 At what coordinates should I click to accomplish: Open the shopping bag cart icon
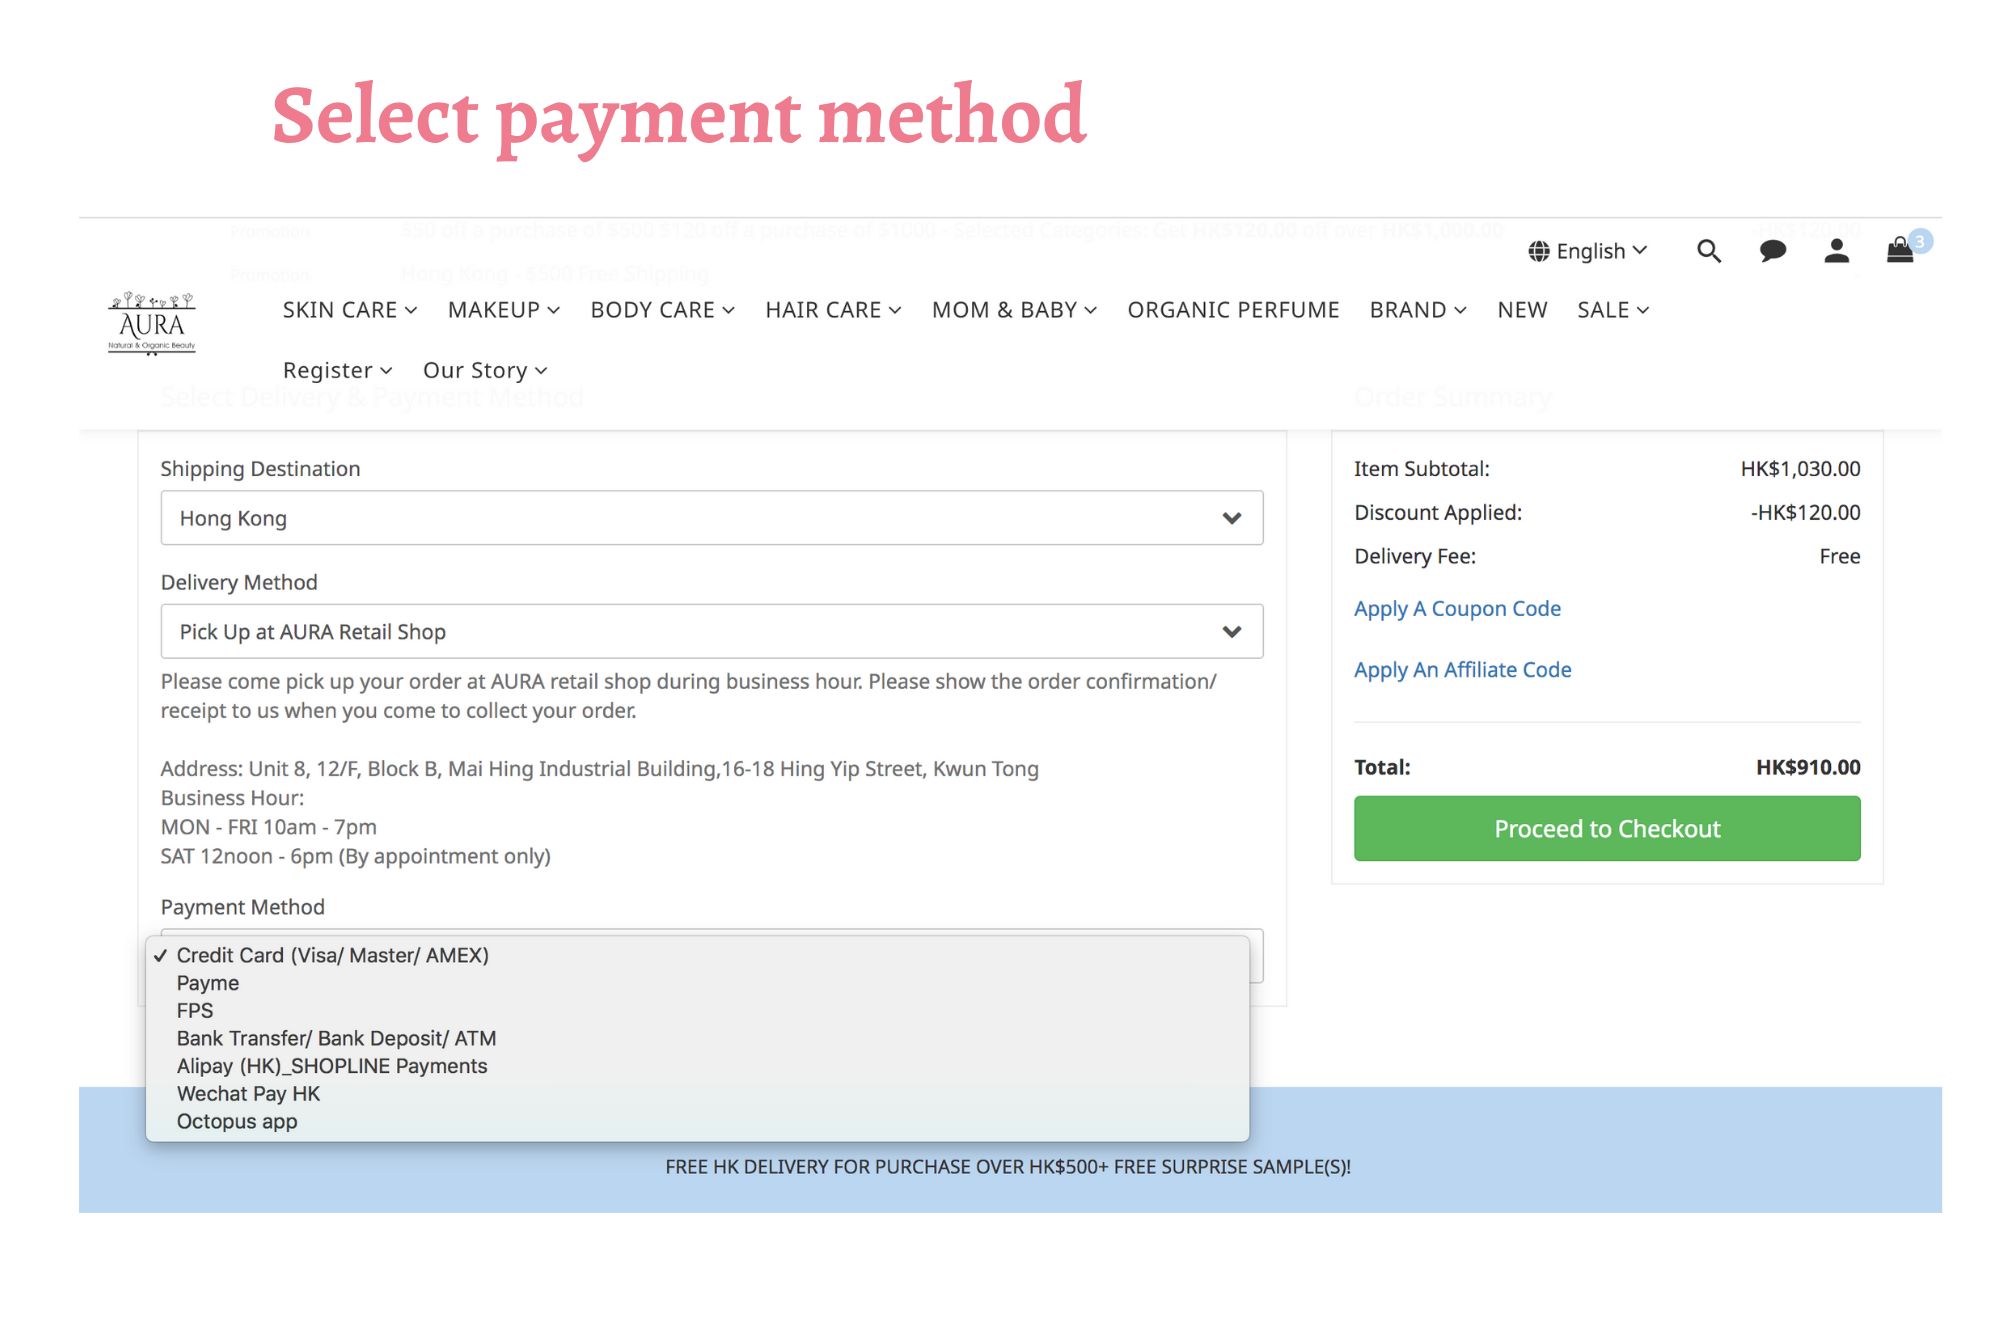pyautogui.click(x=1900, y=250)
